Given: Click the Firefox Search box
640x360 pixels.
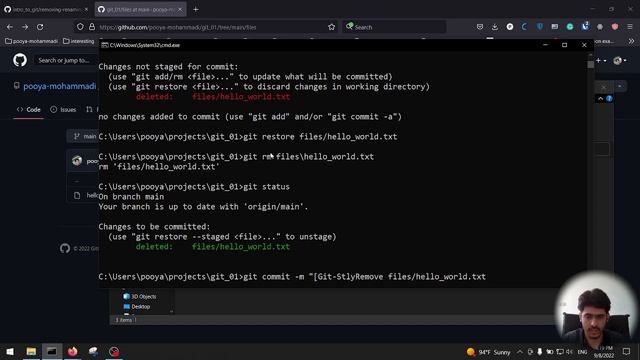Looking at the screenshot, I should [394, 27].
